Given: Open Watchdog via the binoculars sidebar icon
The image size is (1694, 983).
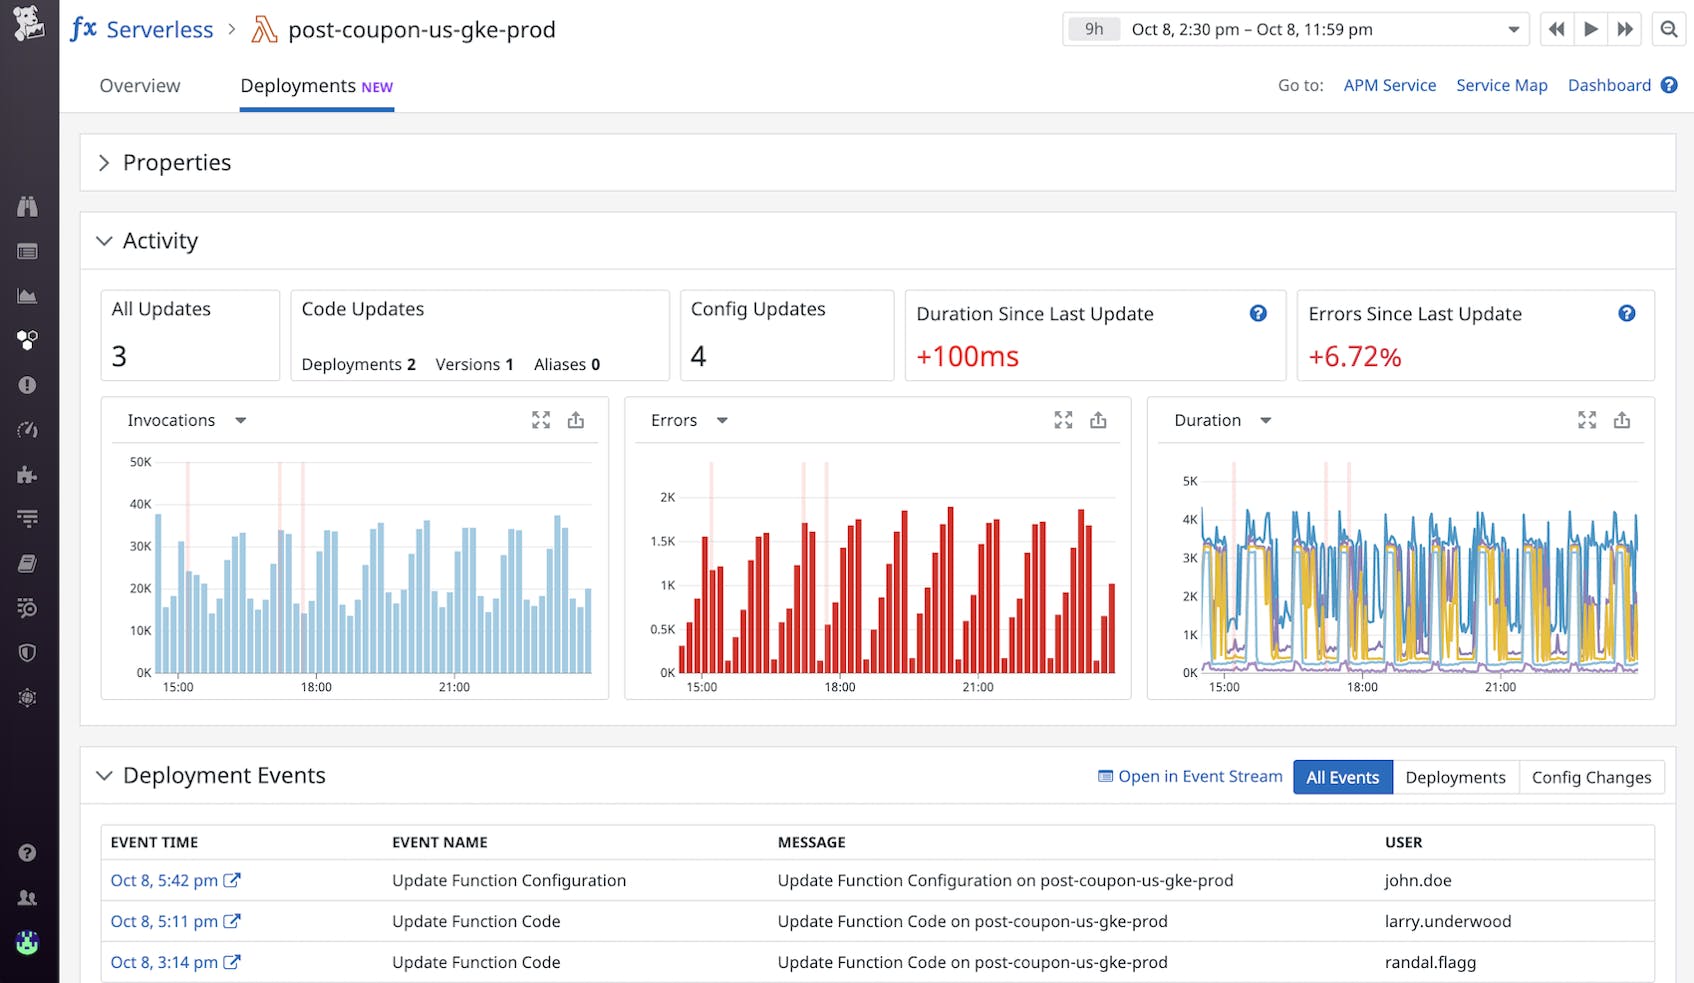Looking at the screenshot, I should click(28, 206).
